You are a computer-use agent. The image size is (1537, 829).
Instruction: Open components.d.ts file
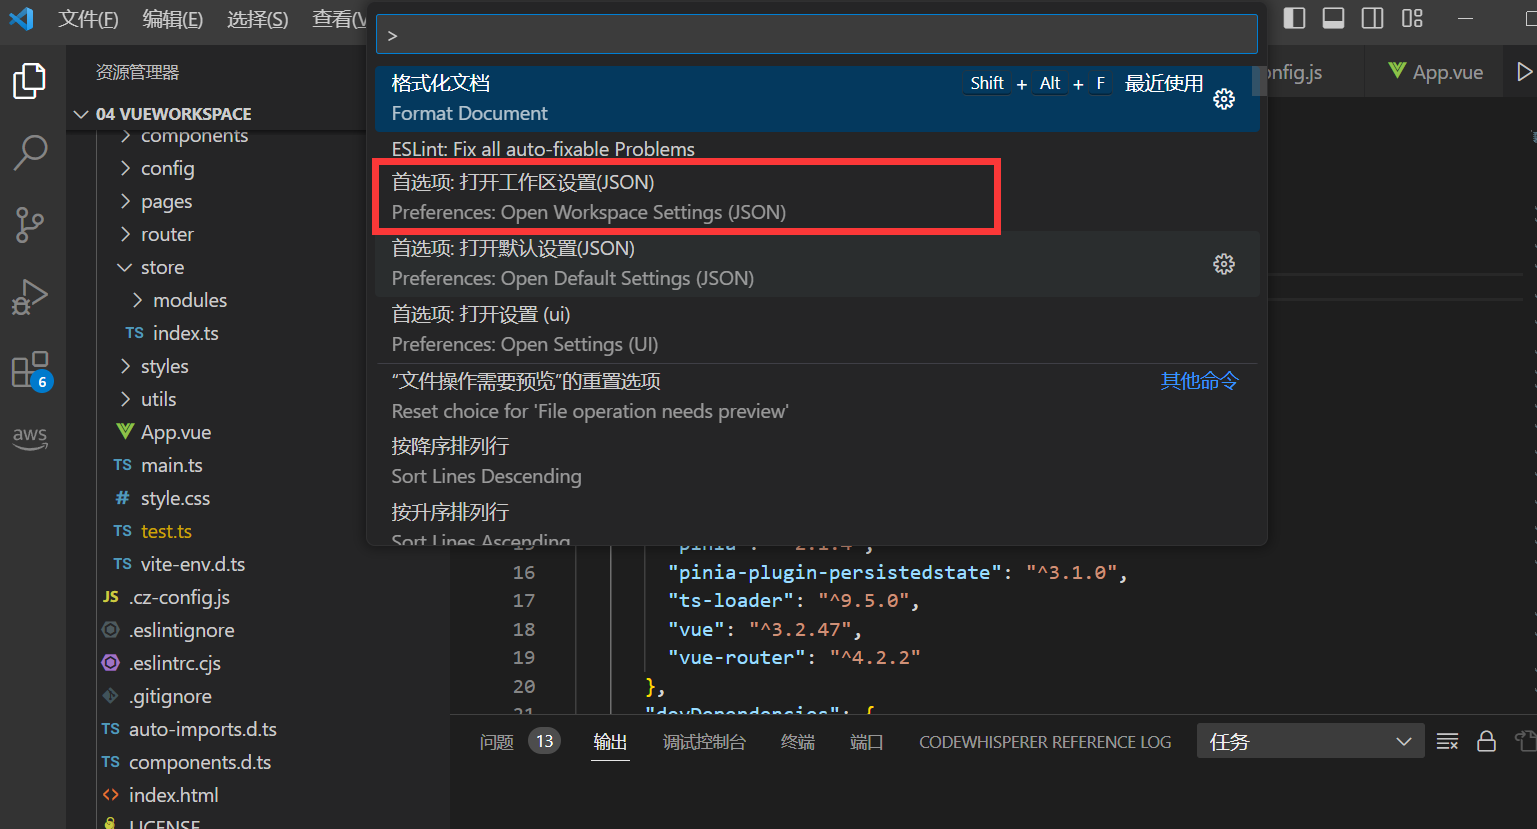[199, 762]
